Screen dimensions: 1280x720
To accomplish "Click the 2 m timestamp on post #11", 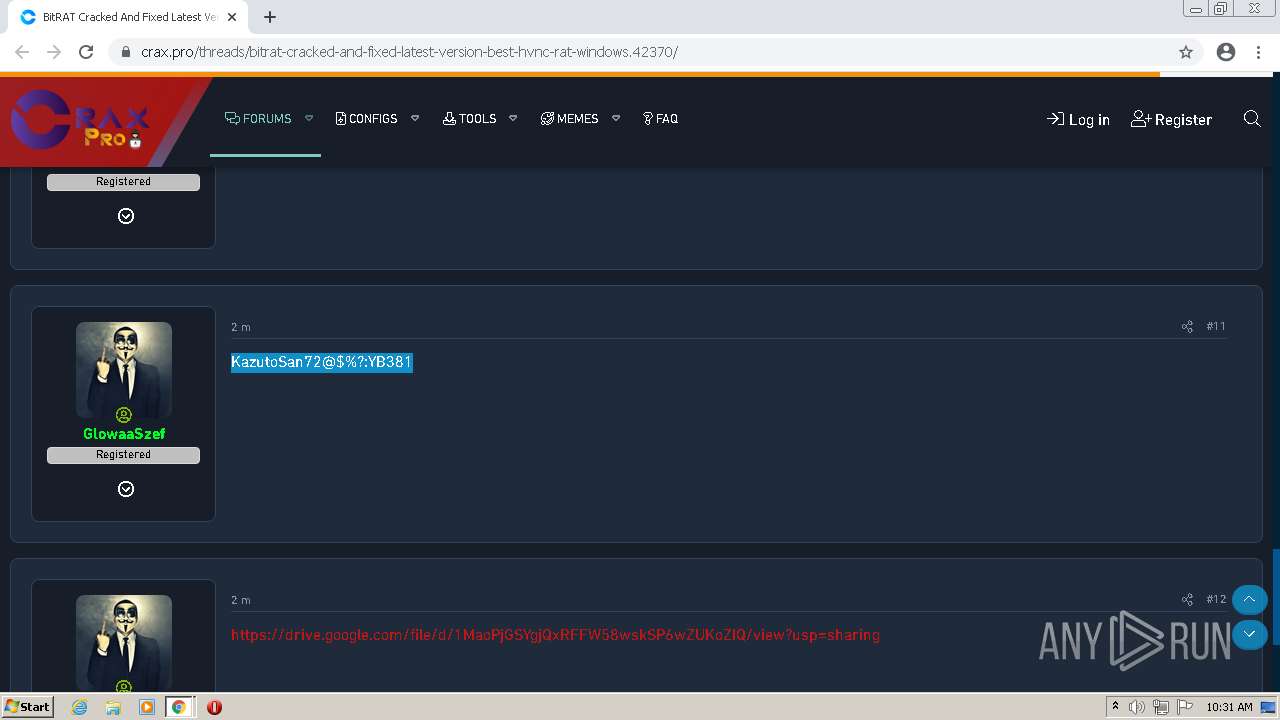I will (241, 327).
